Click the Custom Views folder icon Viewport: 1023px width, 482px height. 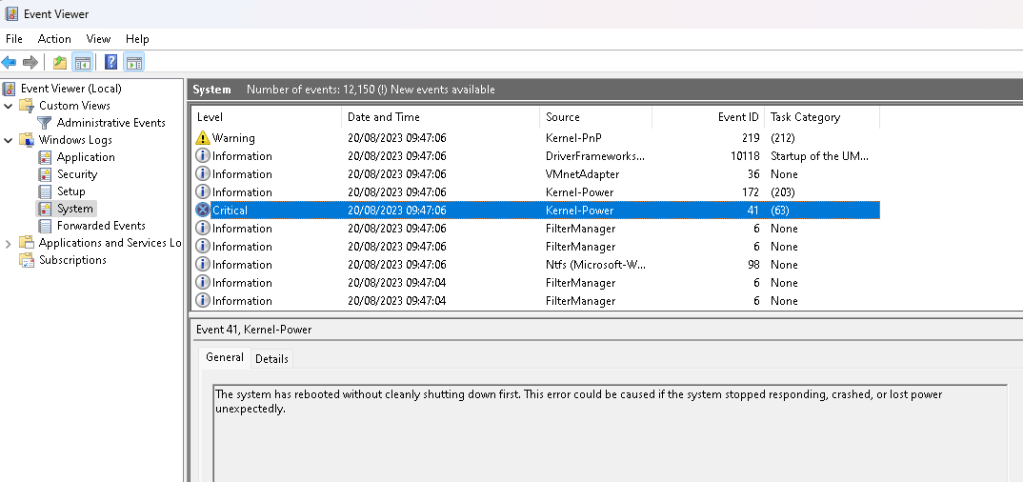coord(27,106)
